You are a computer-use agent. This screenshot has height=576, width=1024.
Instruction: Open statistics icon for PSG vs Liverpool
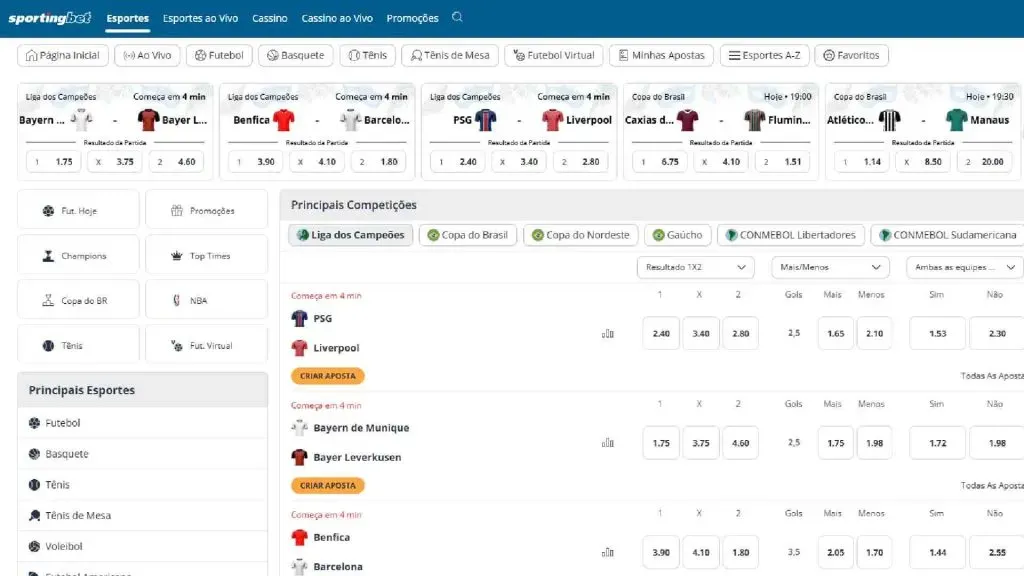pyautogui.click(x=608, y=334)
